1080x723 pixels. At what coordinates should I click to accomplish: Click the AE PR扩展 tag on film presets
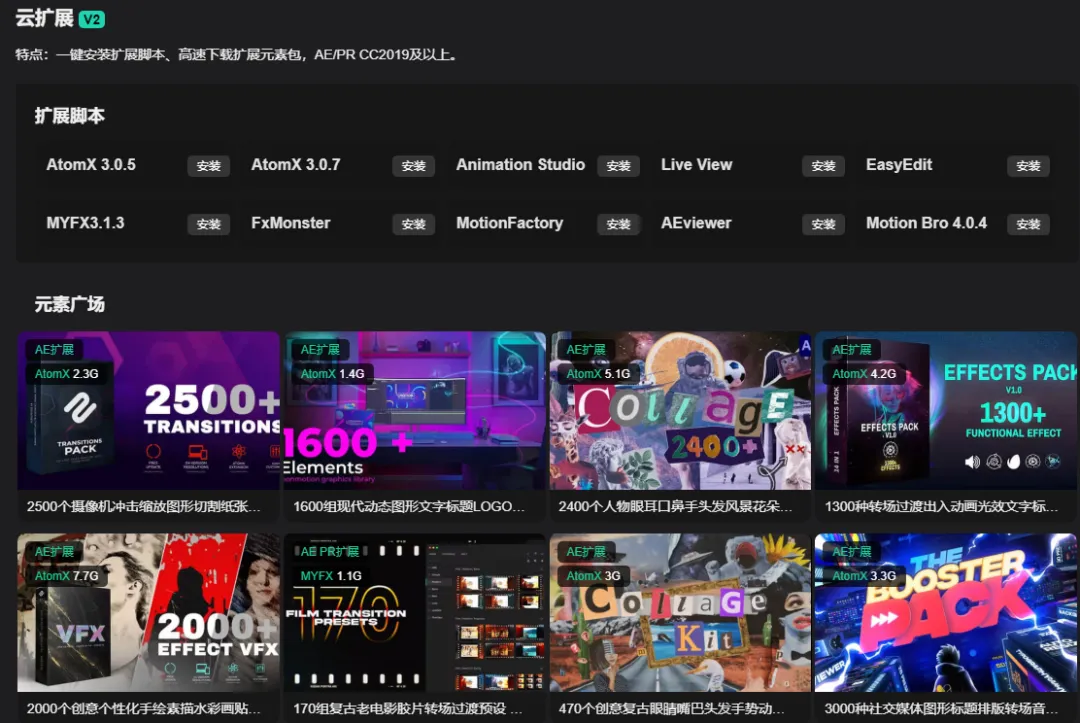click(329, 552)
